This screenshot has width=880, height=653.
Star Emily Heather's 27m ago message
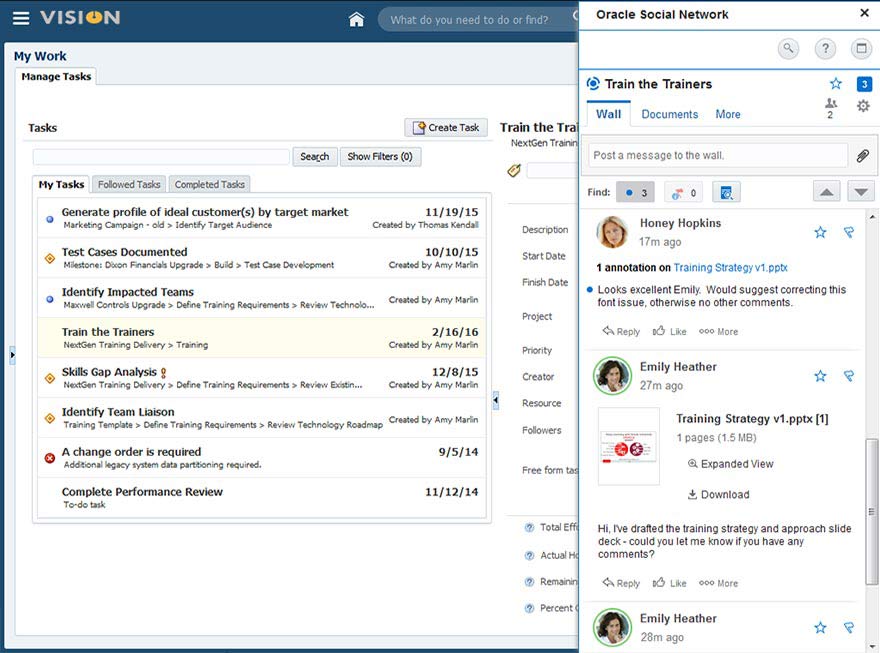click(x=821, y=376)
